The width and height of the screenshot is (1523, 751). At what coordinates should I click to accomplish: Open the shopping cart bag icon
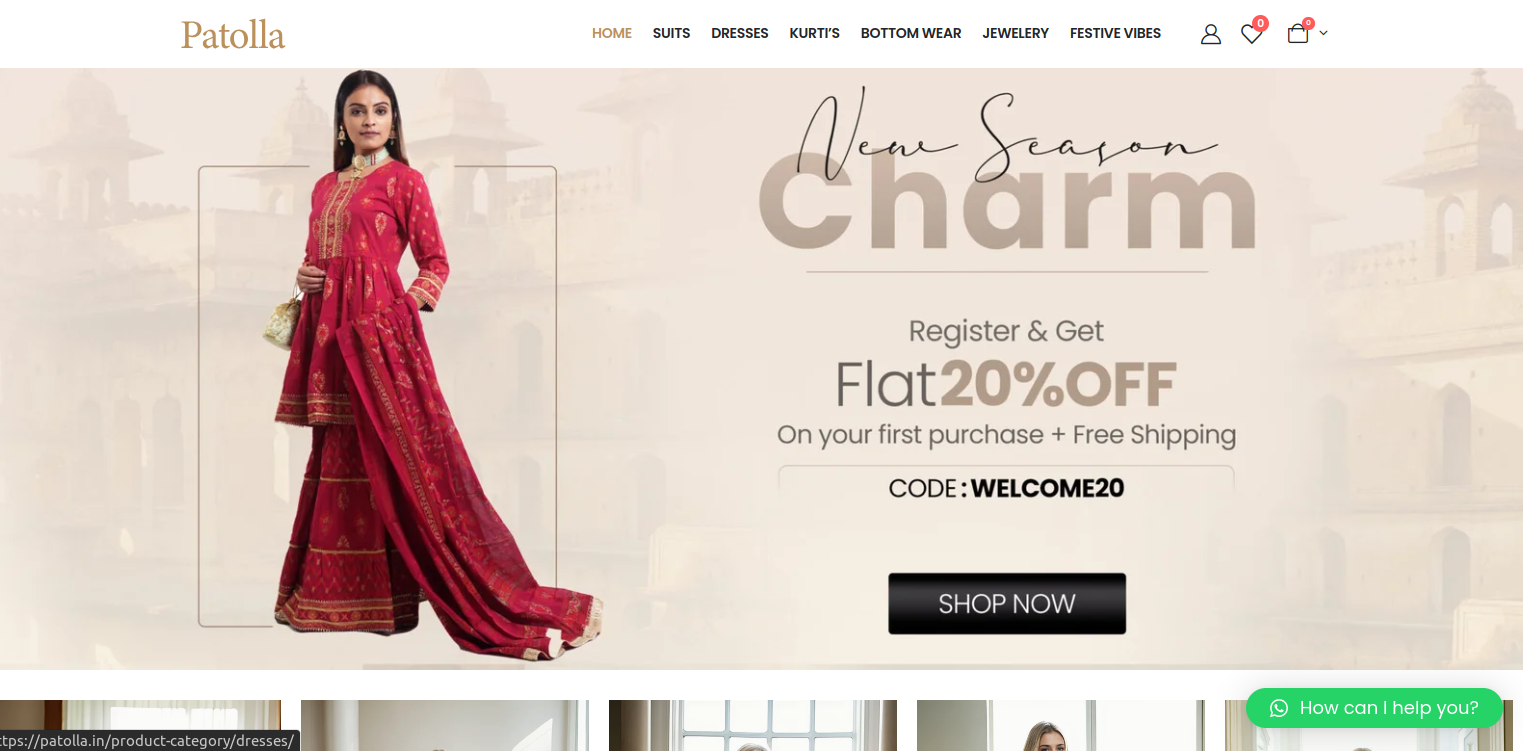click(1298, 34)
